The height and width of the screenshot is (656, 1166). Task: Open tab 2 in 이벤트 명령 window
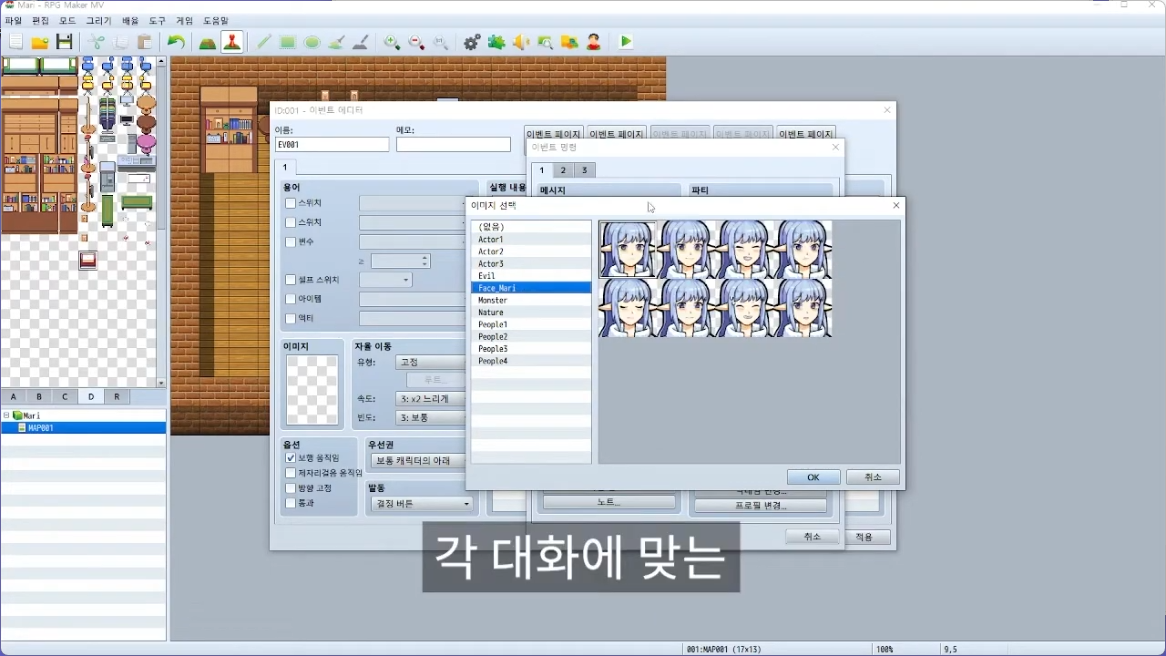pyautogui.click(x=563, y=170)
